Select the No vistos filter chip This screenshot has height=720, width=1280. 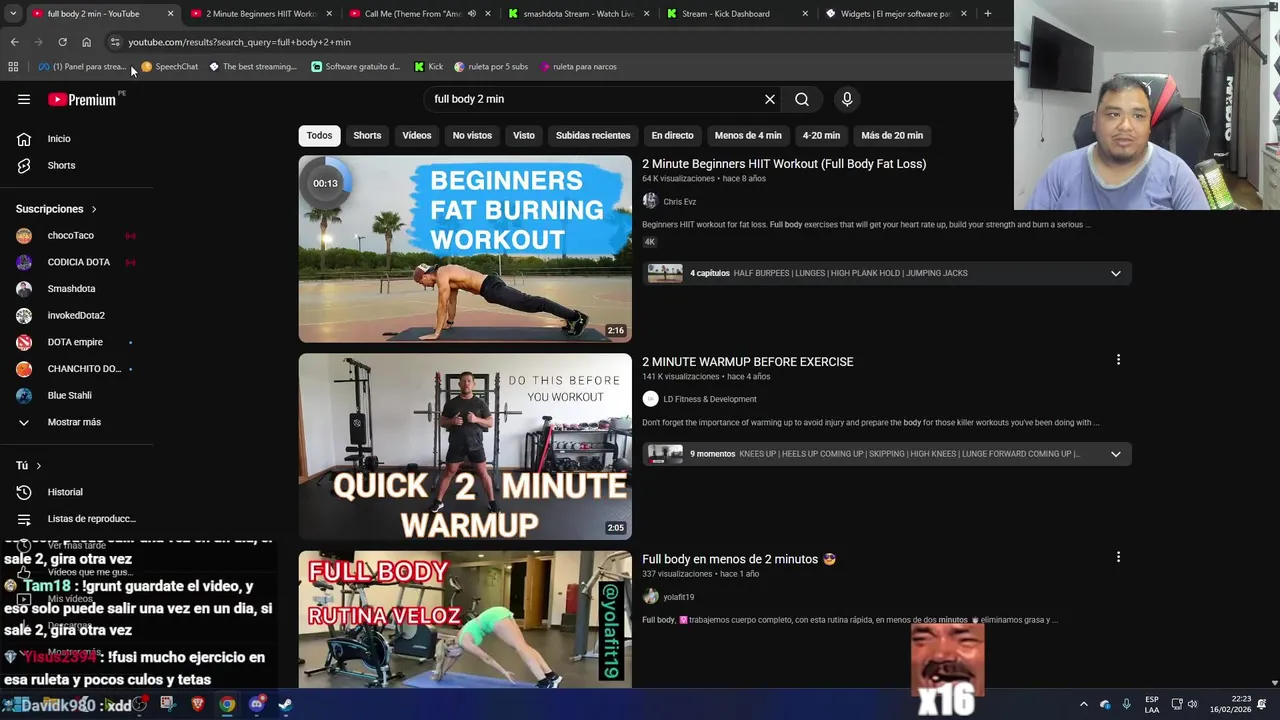472,135
